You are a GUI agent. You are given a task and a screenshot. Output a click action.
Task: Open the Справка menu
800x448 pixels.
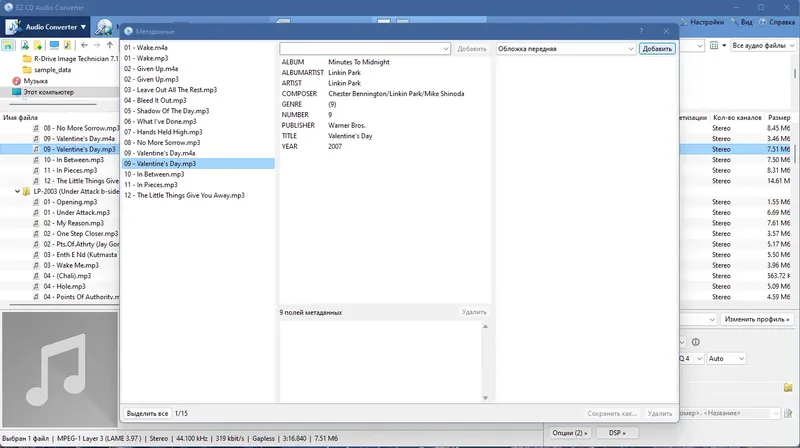[x=777, y=22]
